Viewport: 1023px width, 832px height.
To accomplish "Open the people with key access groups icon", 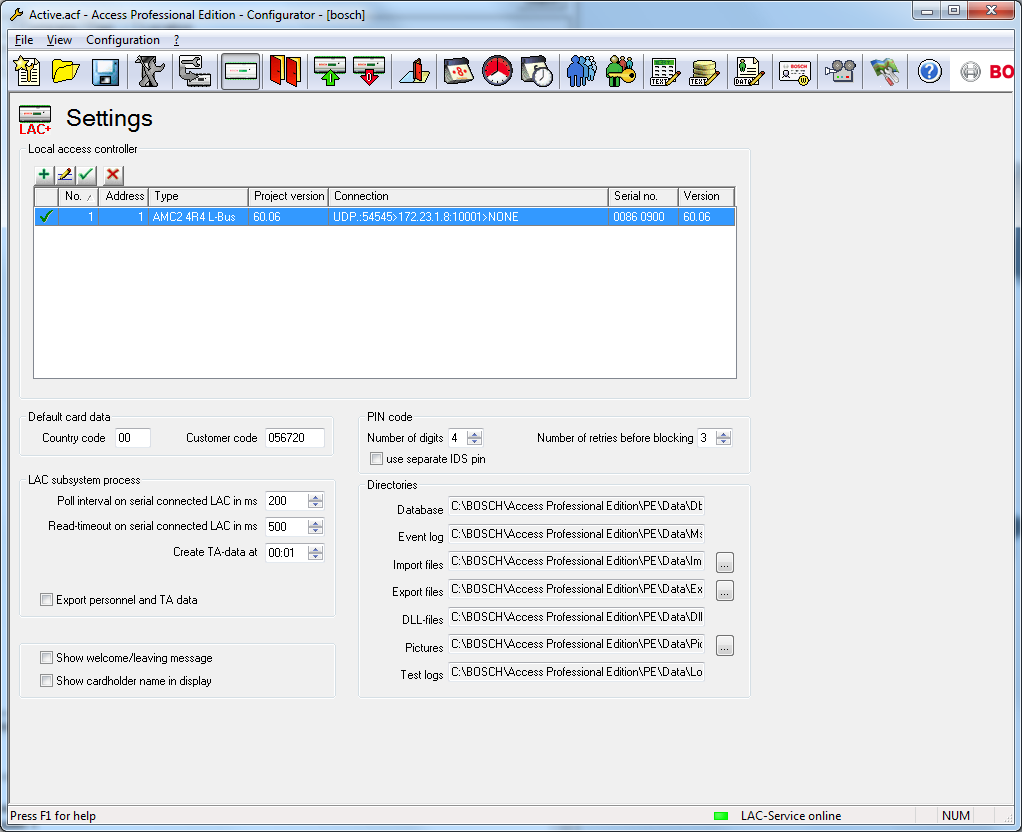I will [x=620, y=71].
